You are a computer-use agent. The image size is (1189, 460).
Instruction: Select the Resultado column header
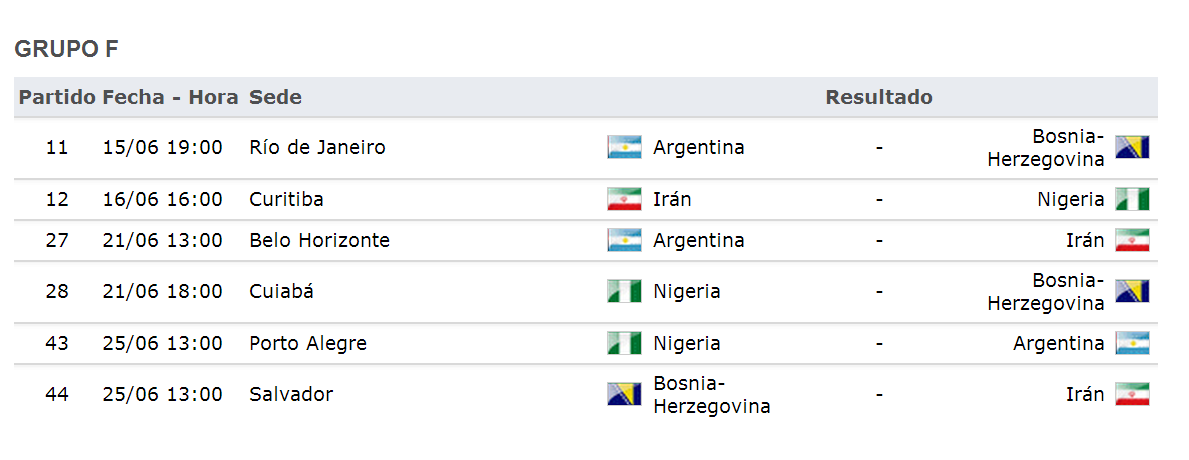[879, 97]
